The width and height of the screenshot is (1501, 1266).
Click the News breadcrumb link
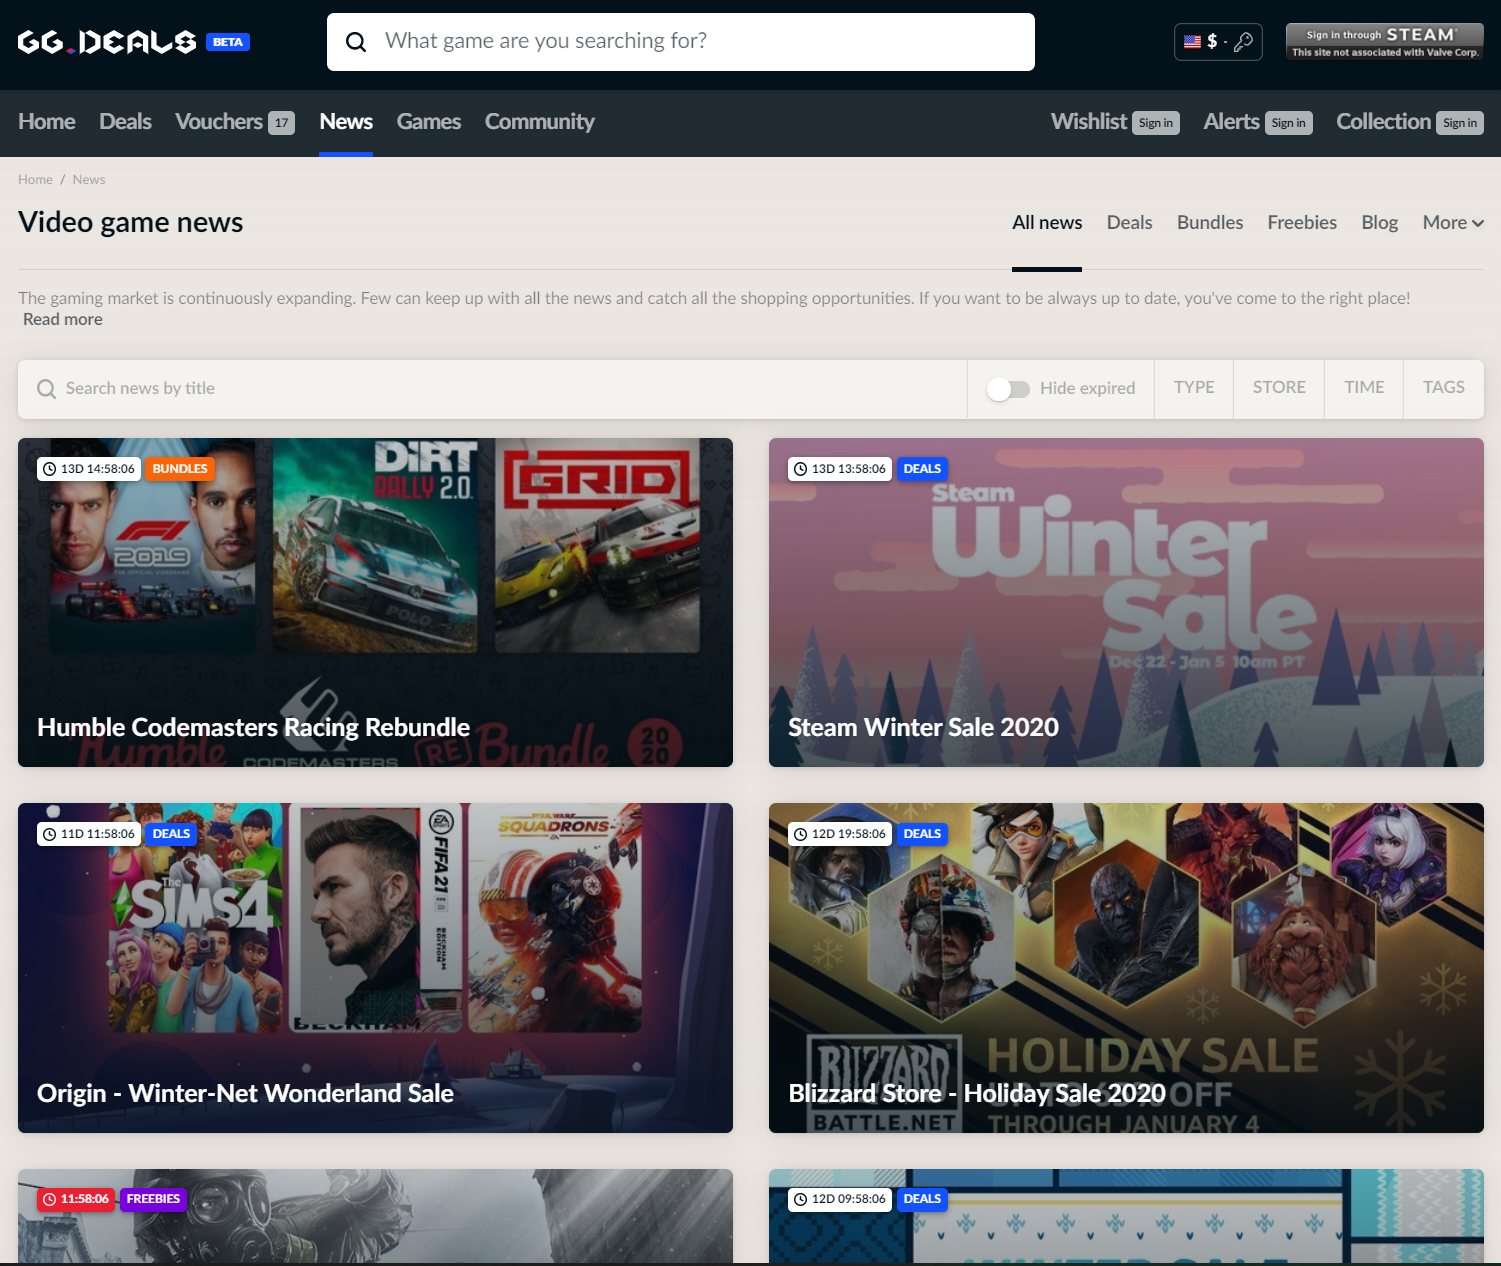(89, 180)
